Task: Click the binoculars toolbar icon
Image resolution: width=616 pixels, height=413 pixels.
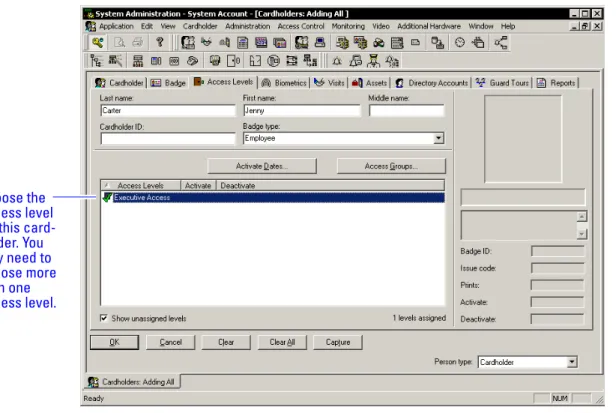Action: [x=379, y=42]
